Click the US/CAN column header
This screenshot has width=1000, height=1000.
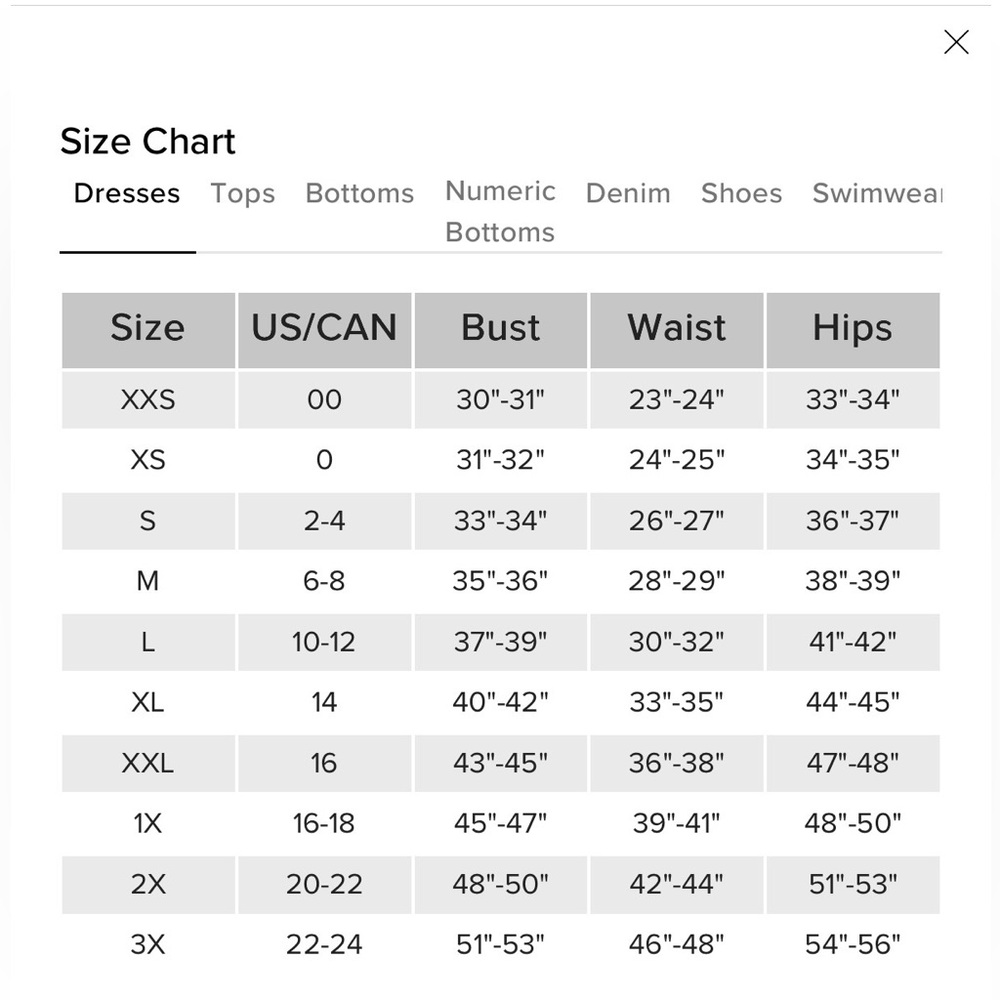click(324, 330)
